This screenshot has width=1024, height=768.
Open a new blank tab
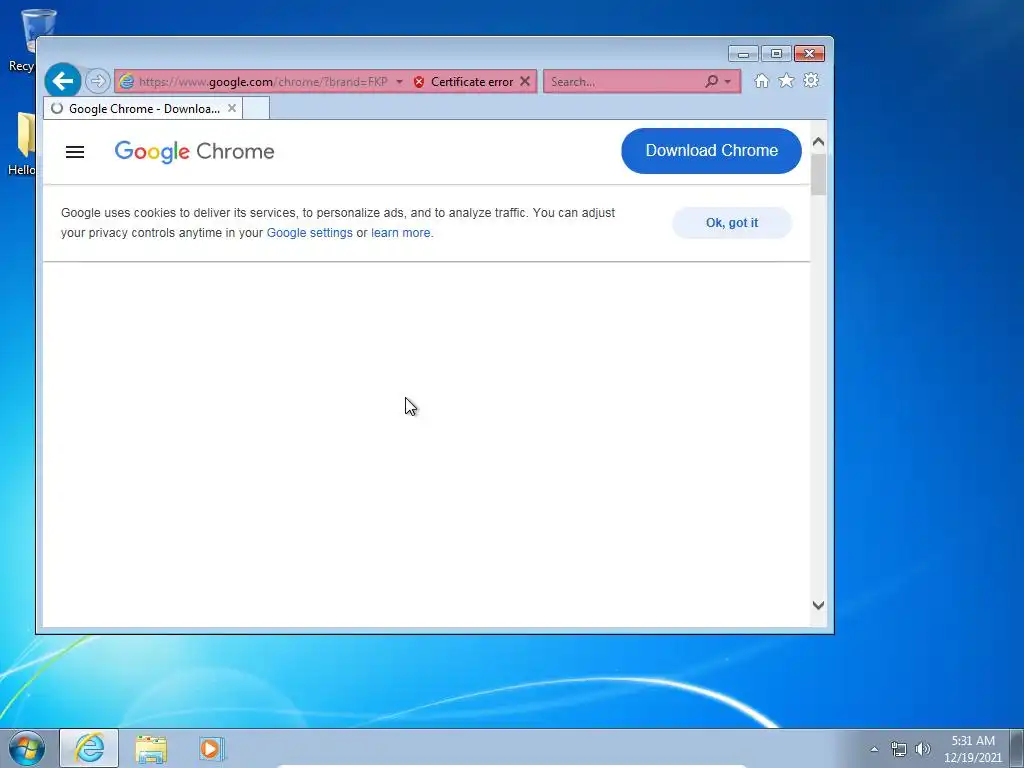coord(256,108)
